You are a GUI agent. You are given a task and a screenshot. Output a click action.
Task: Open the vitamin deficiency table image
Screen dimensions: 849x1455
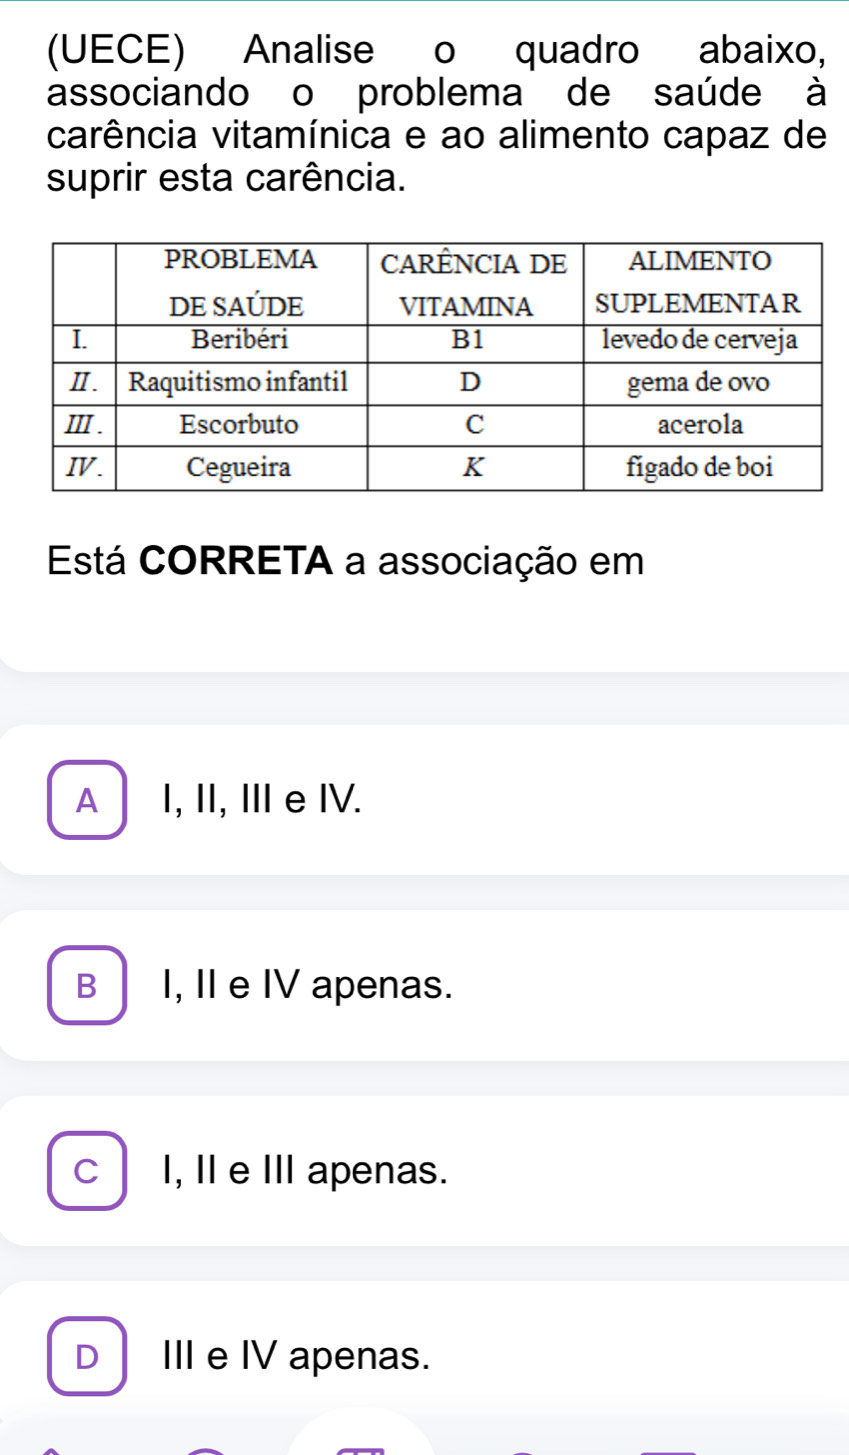tap(436, 367)
